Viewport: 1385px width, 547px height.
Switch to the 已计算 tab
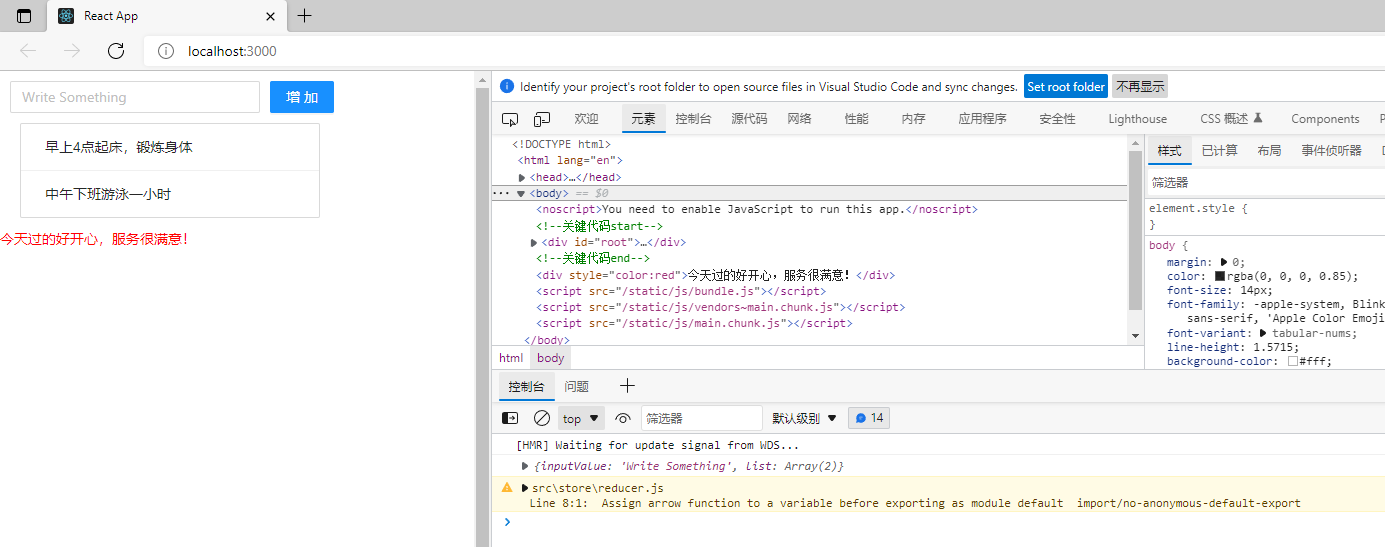(1219, 150)
